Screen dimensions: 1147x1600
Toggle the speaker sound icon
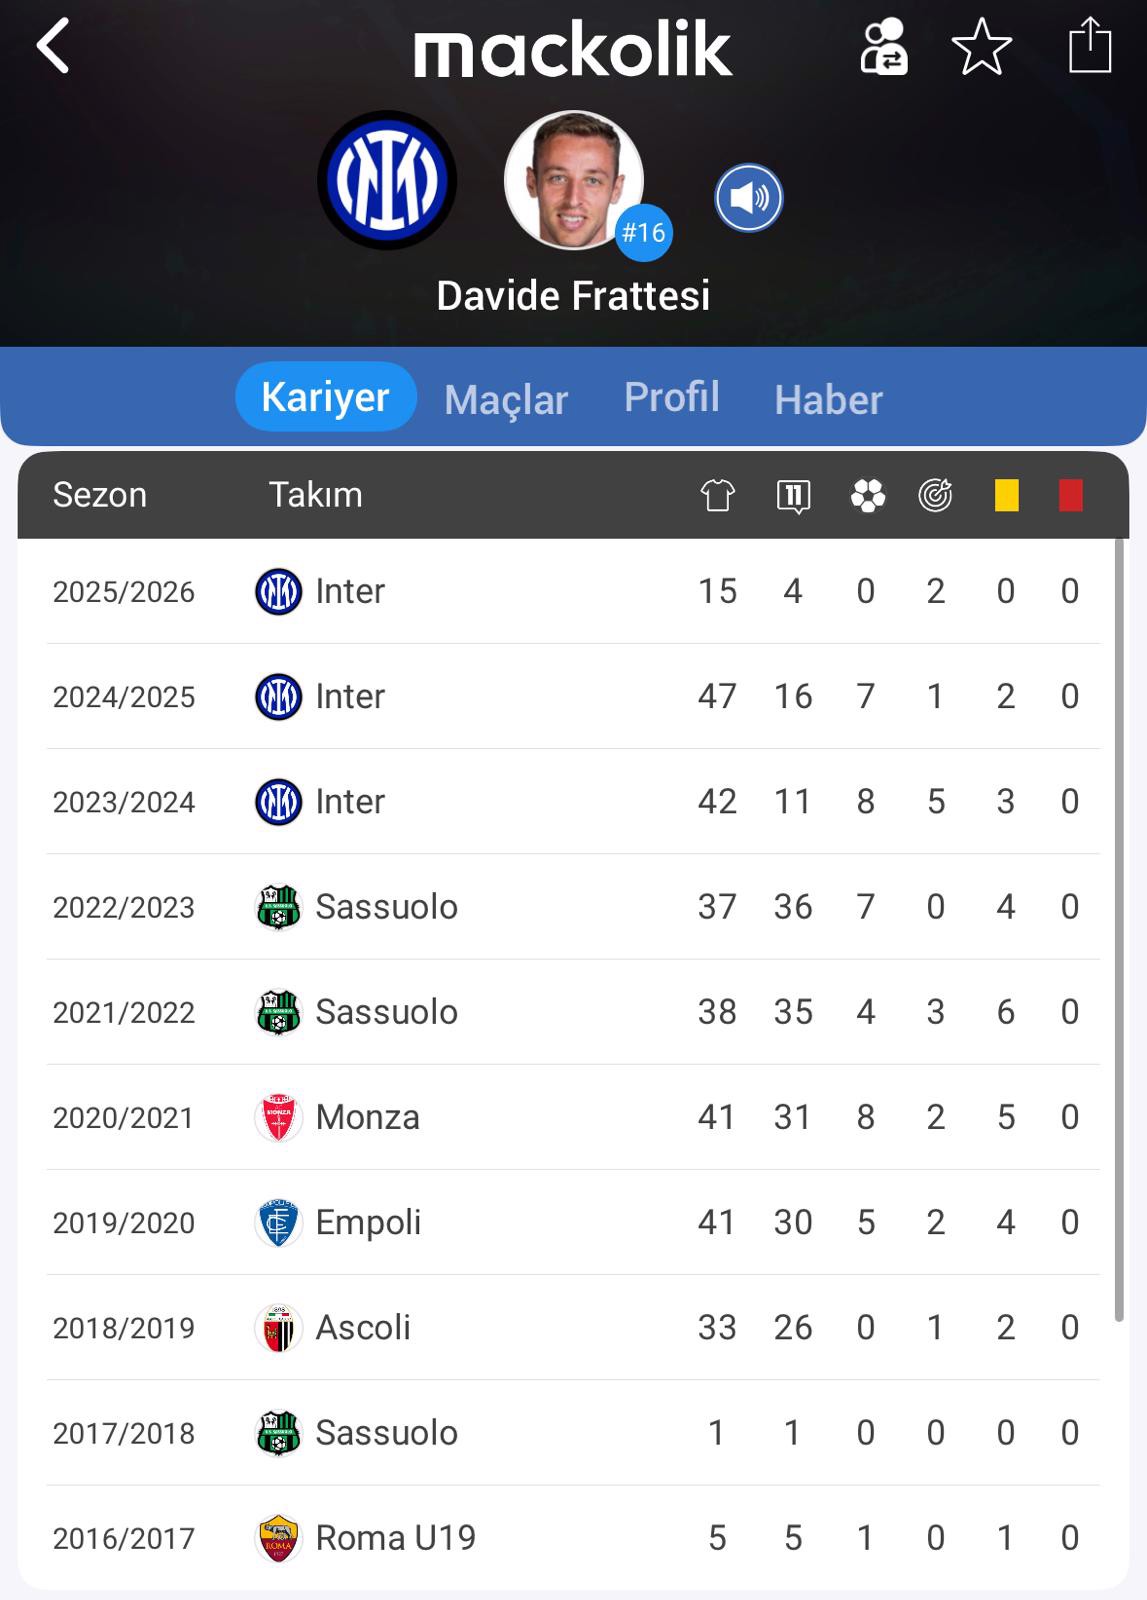click(748, 198)
